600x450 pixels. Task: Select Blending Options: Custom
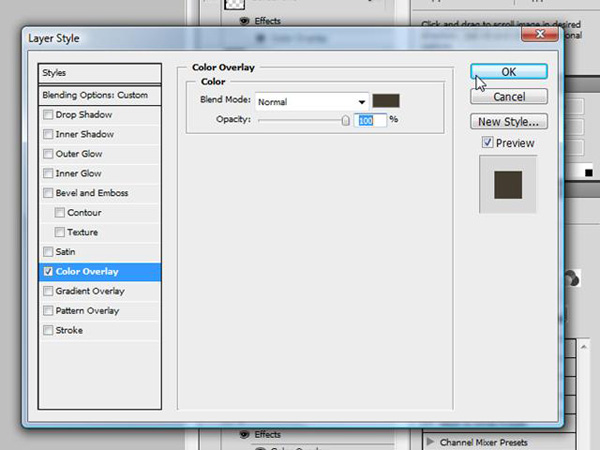click(100, 95)
